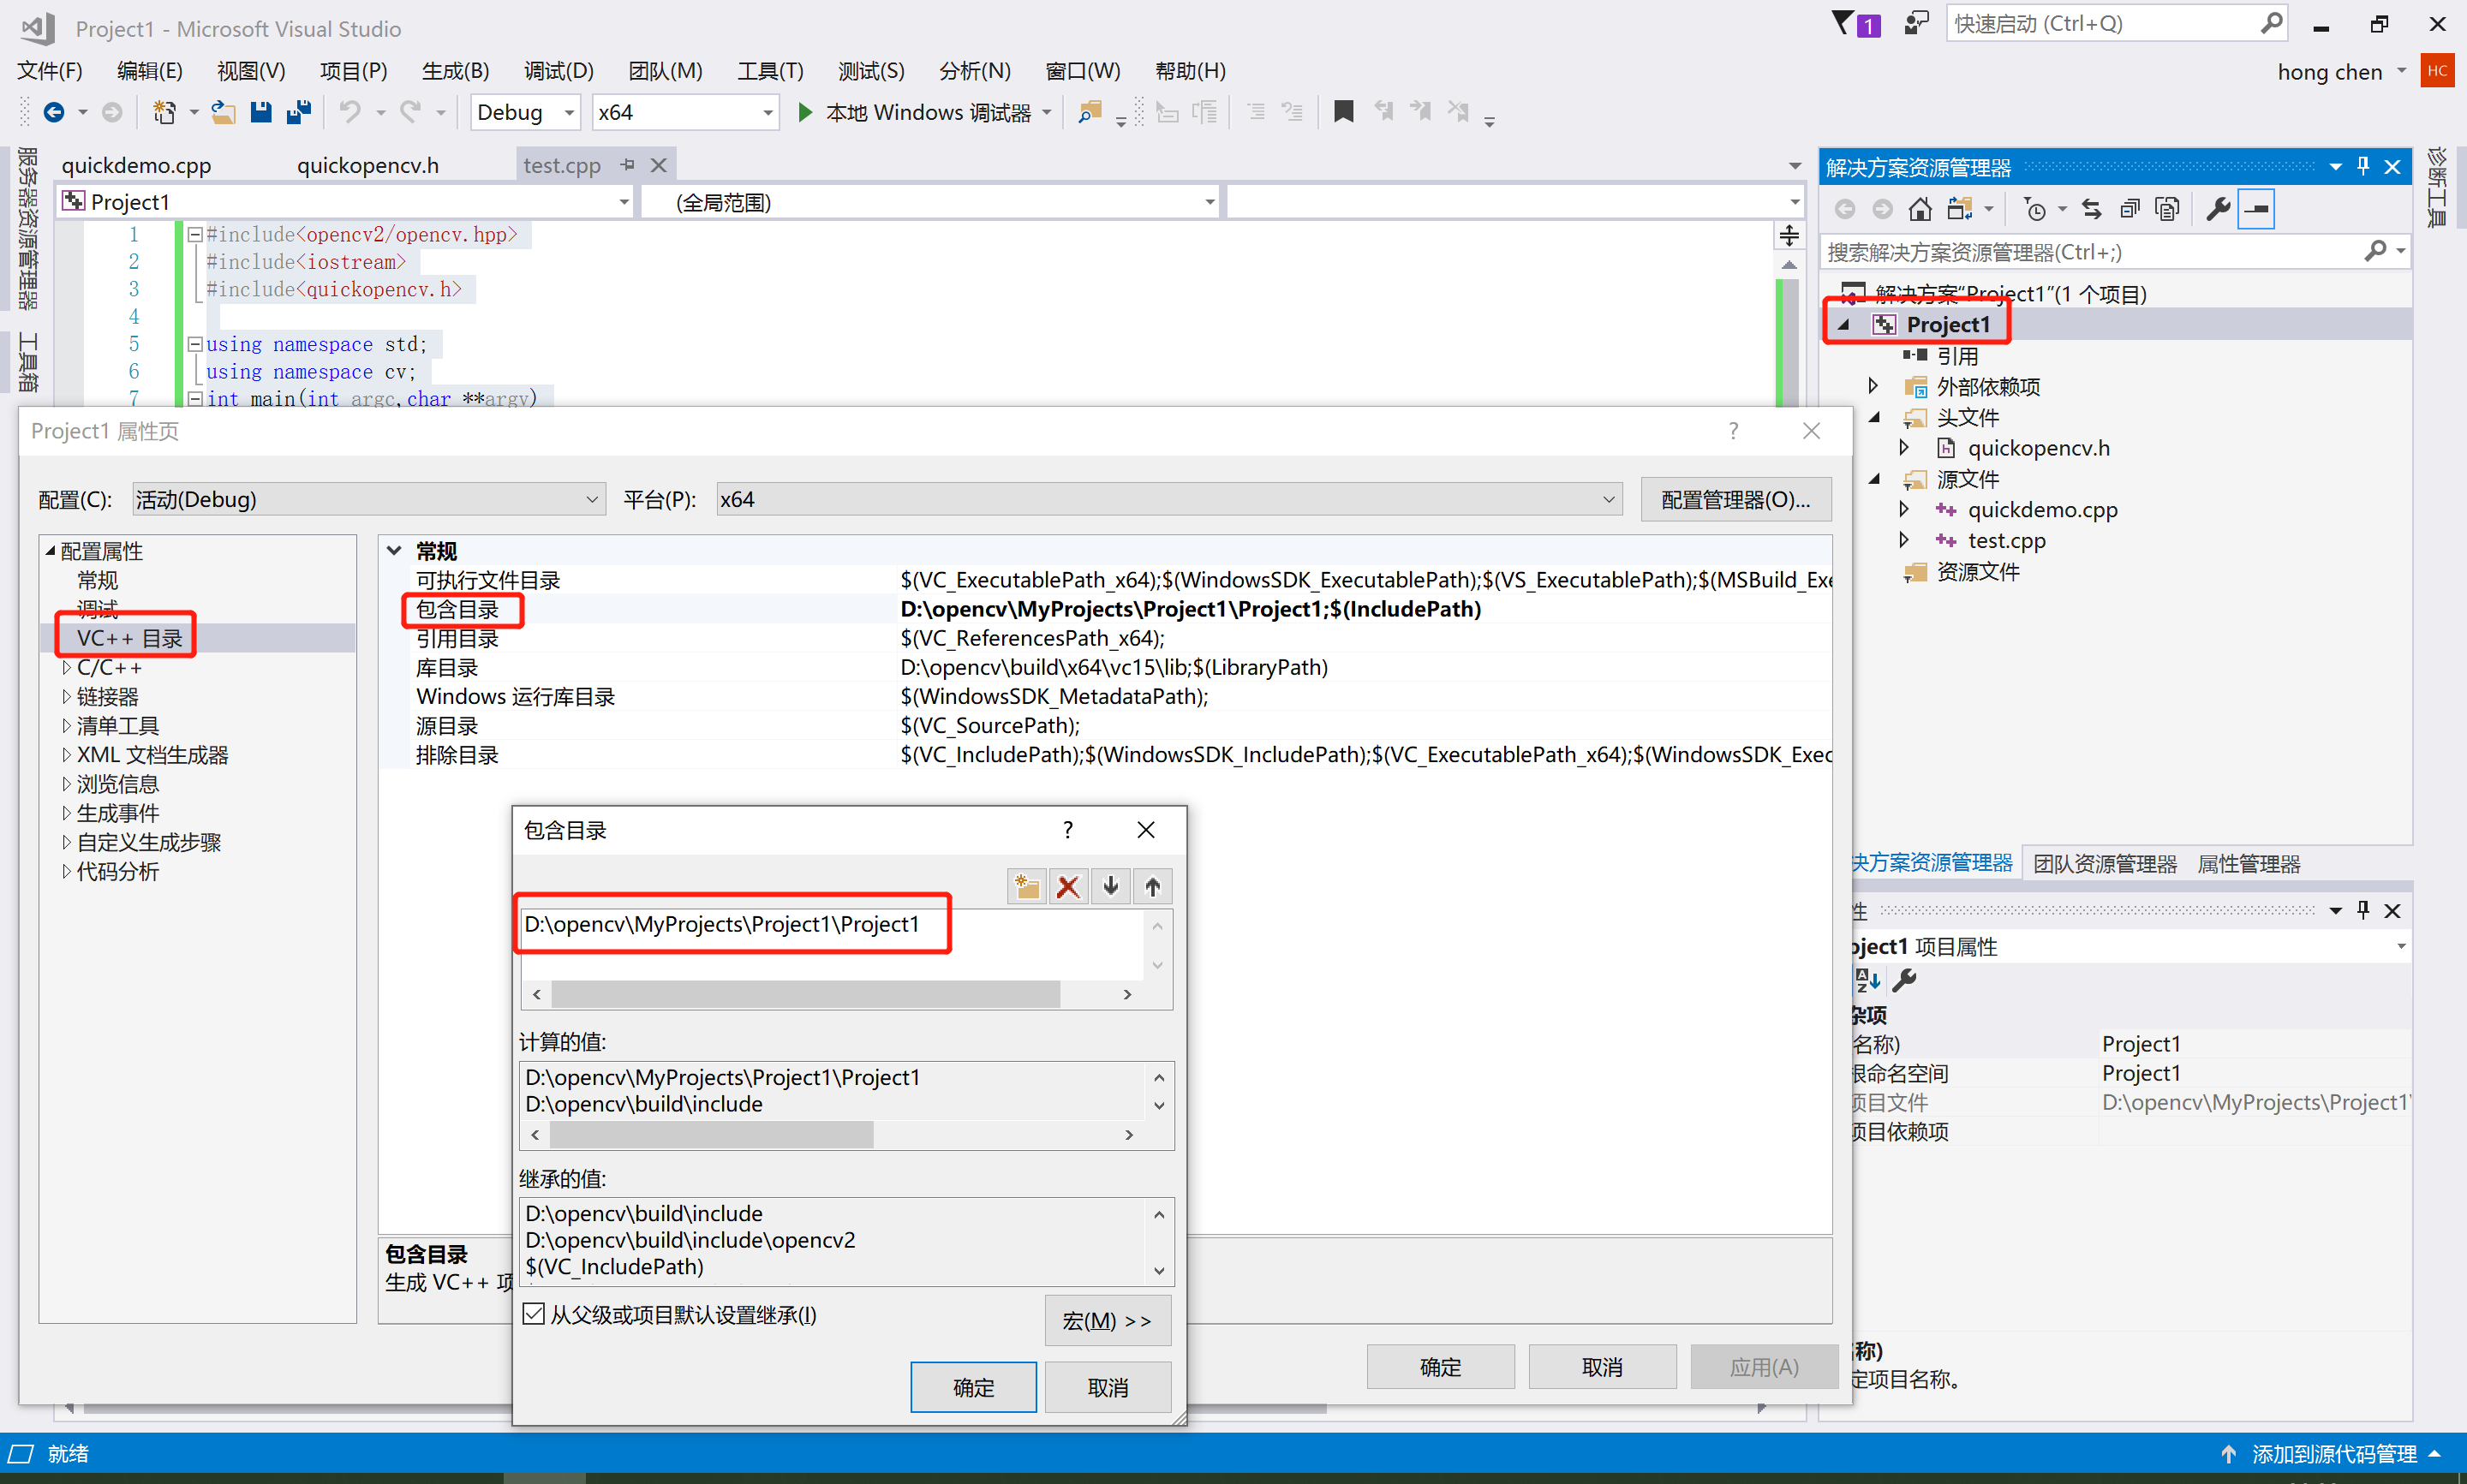This screenshot has height=1484, width=2467.
Task: Click the Save All toolbar icon
Action: tap(299, 112)
